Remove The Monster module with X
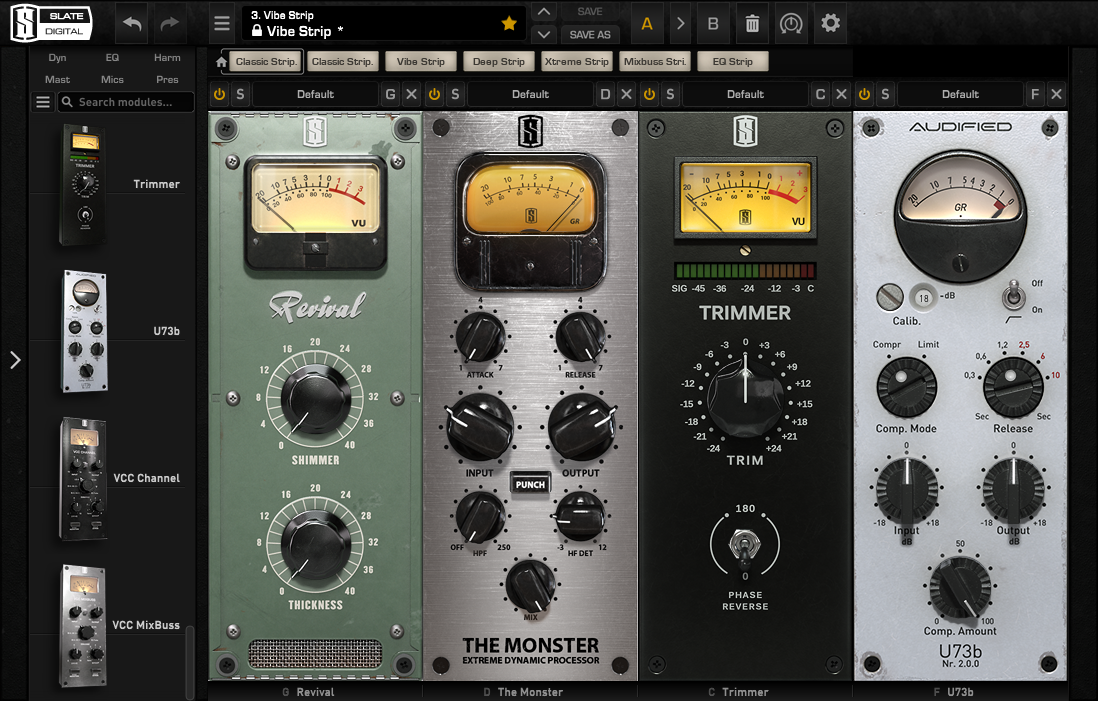Viewport: 1098px width, 701px height. click(627, 94)
